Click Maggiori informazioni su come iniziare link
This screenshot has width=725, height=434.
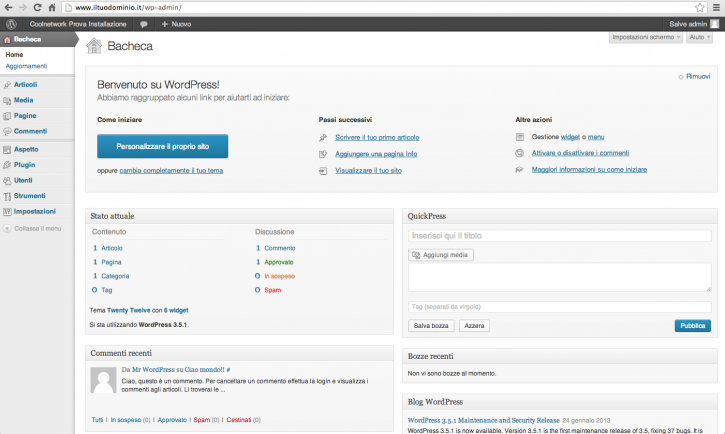589,170
